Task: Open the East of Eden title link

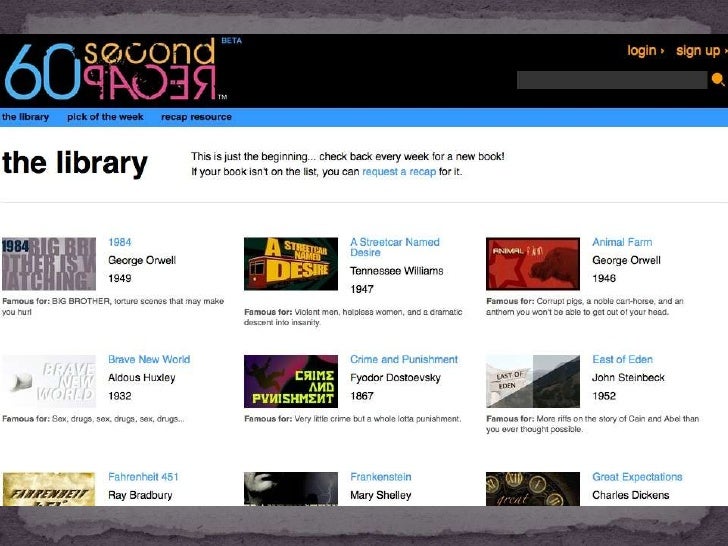Action: 623,359
